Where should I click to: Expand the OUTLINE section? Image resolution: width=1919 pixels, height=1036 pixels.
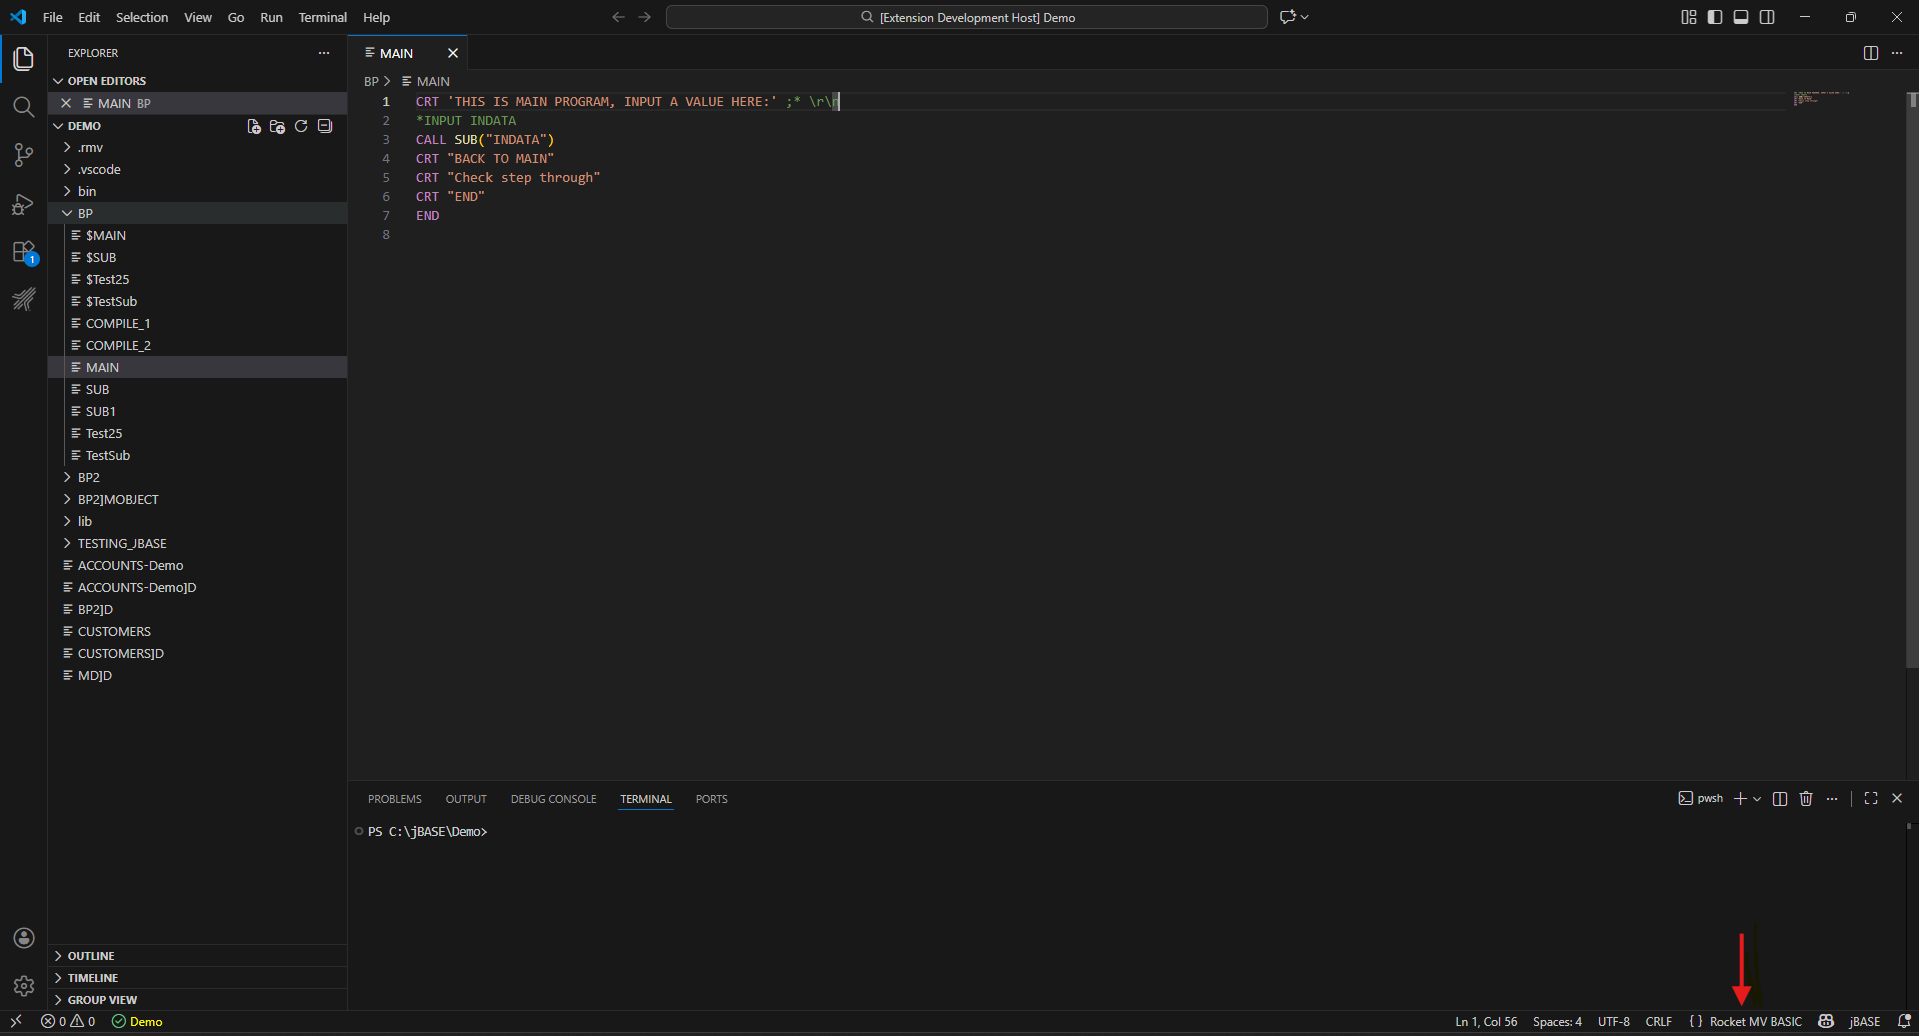[91, 956]
